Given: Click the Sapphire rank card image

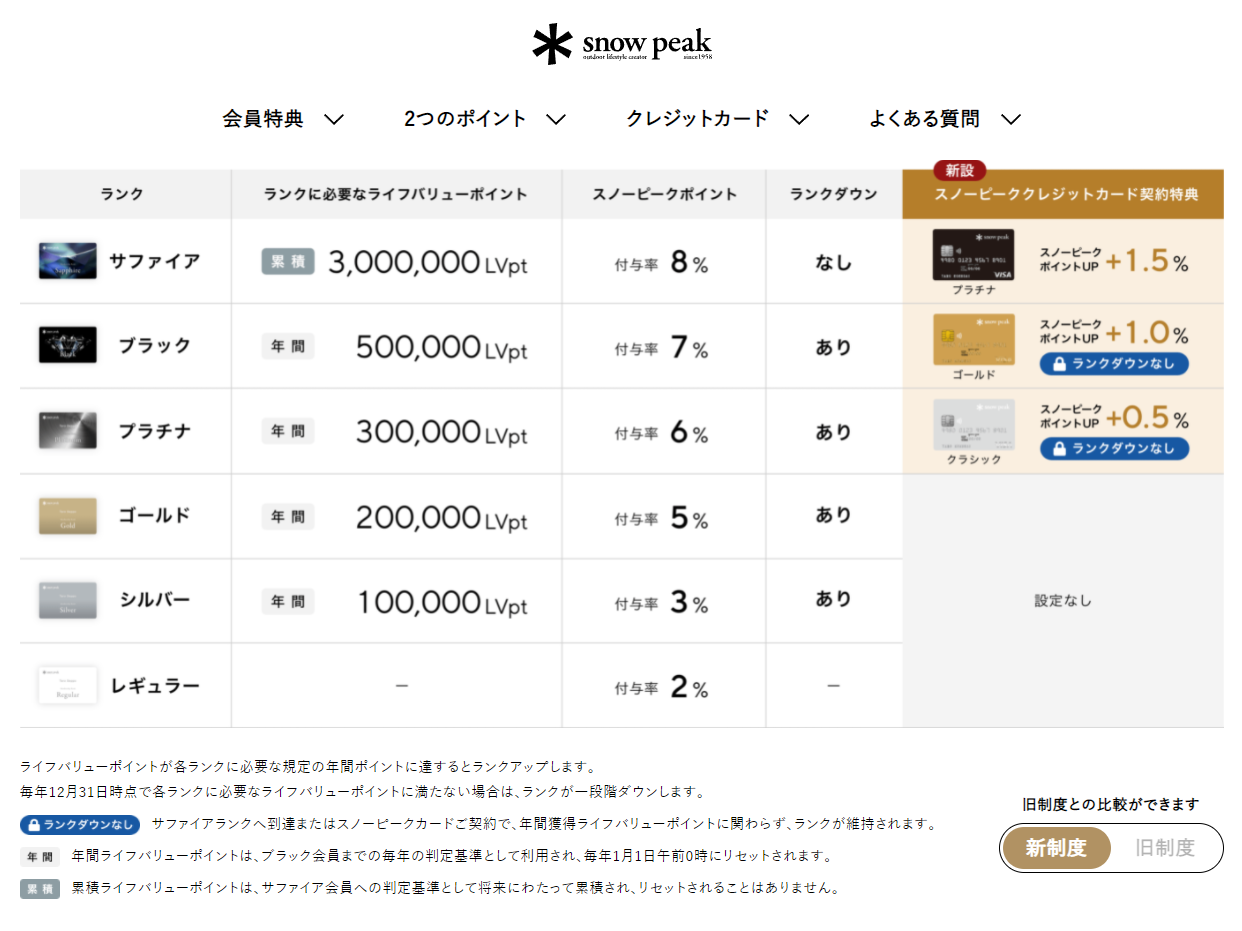Looking at the screenshot, I should tap(68, 261).
